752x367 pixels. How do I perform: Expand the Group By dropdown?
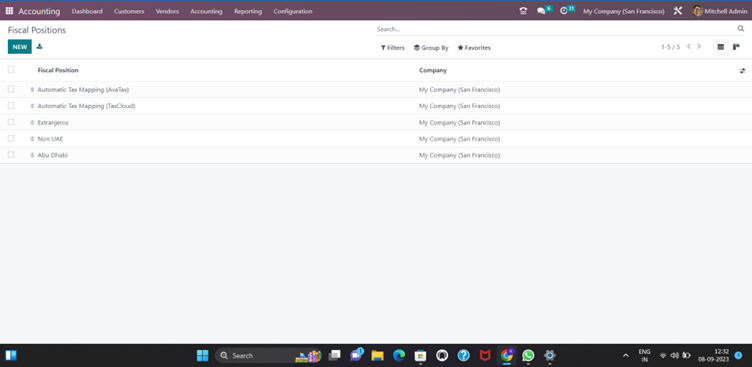click(x=431, y=48)
